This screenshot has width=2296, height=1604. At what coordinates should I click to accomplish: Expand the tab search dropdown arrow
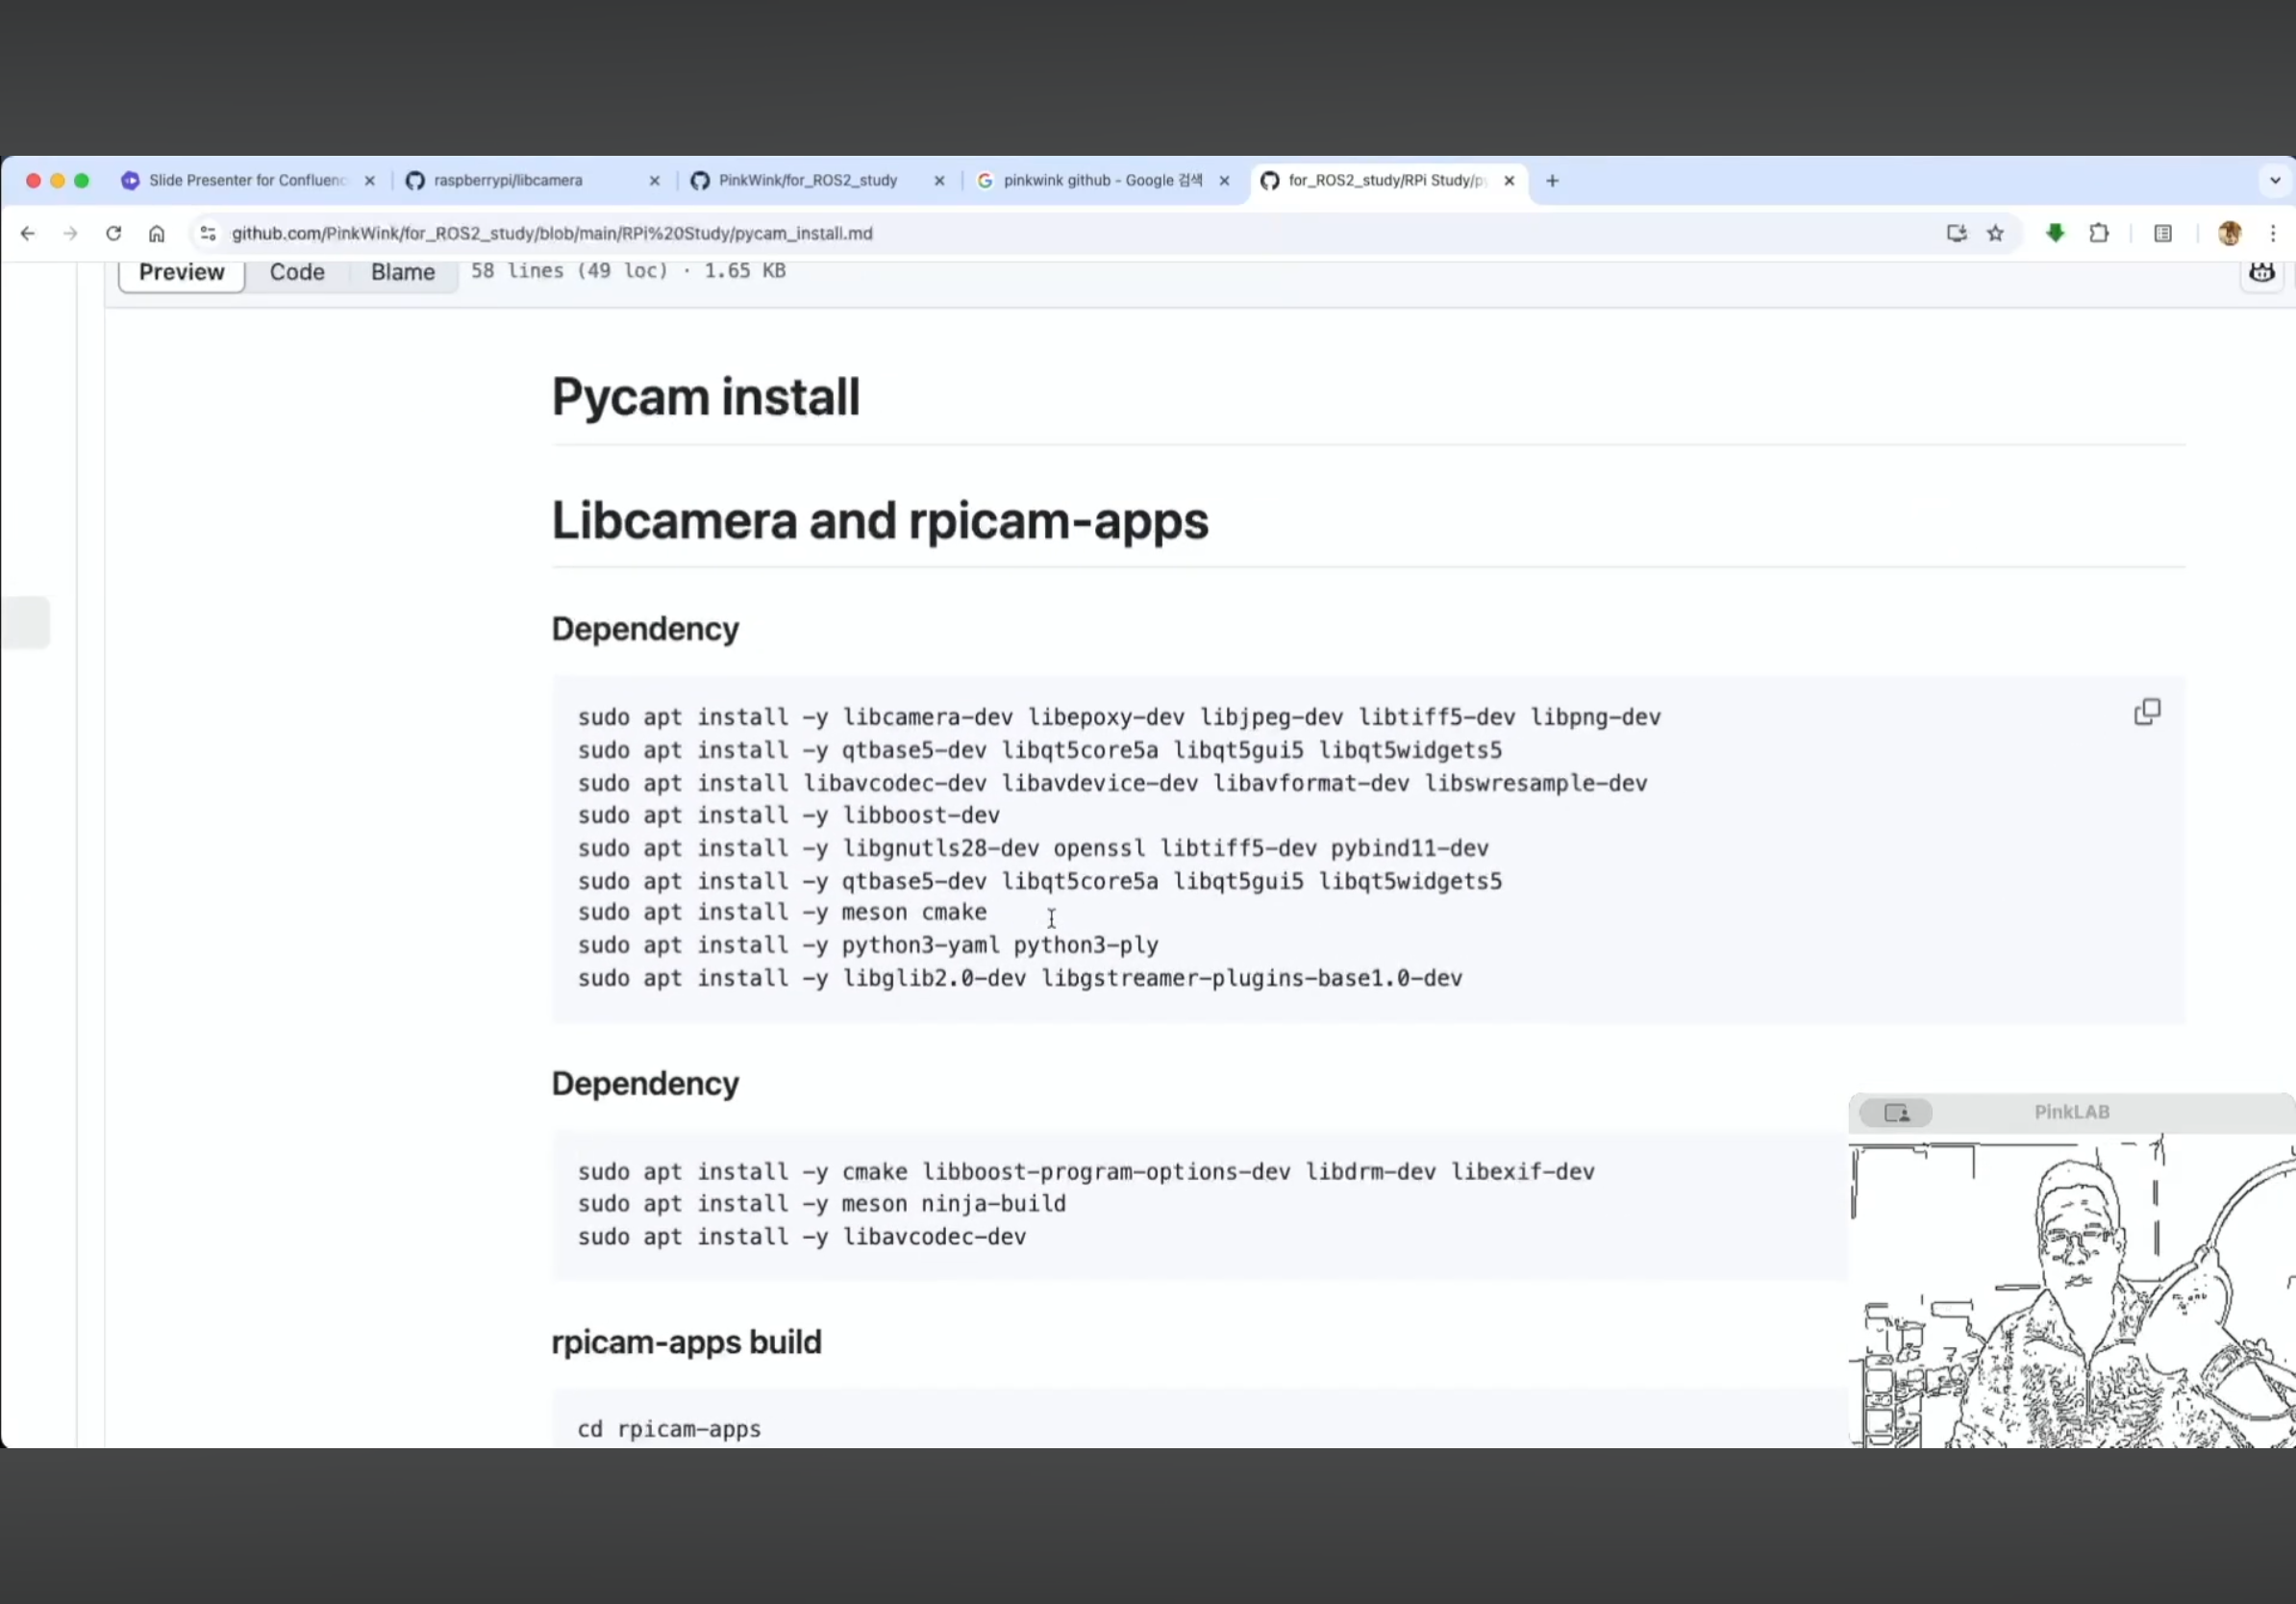point(2275,181)
